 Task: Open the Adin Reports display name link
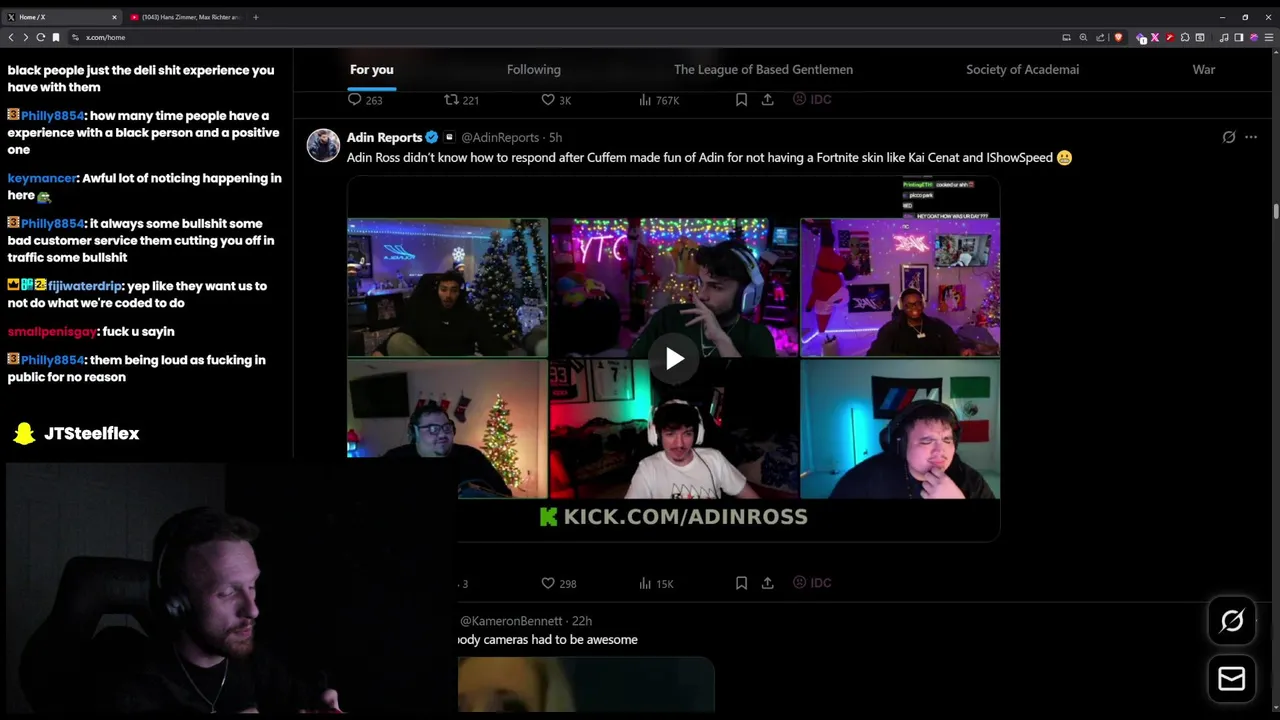[384, 137]
